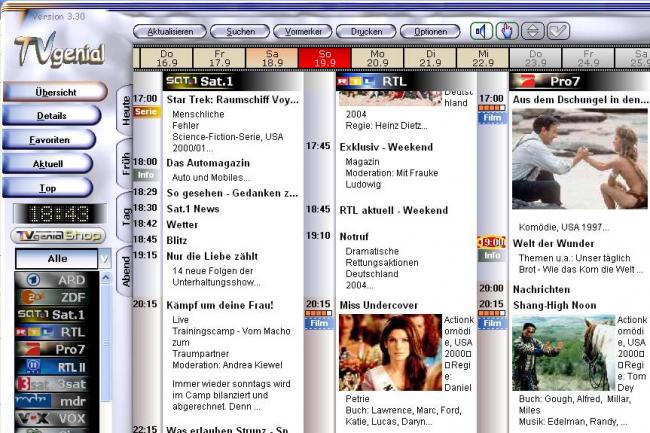Select greyed day tab Do 23.9
This screenshot has height=433, width=650.
[x=536, y=58]
